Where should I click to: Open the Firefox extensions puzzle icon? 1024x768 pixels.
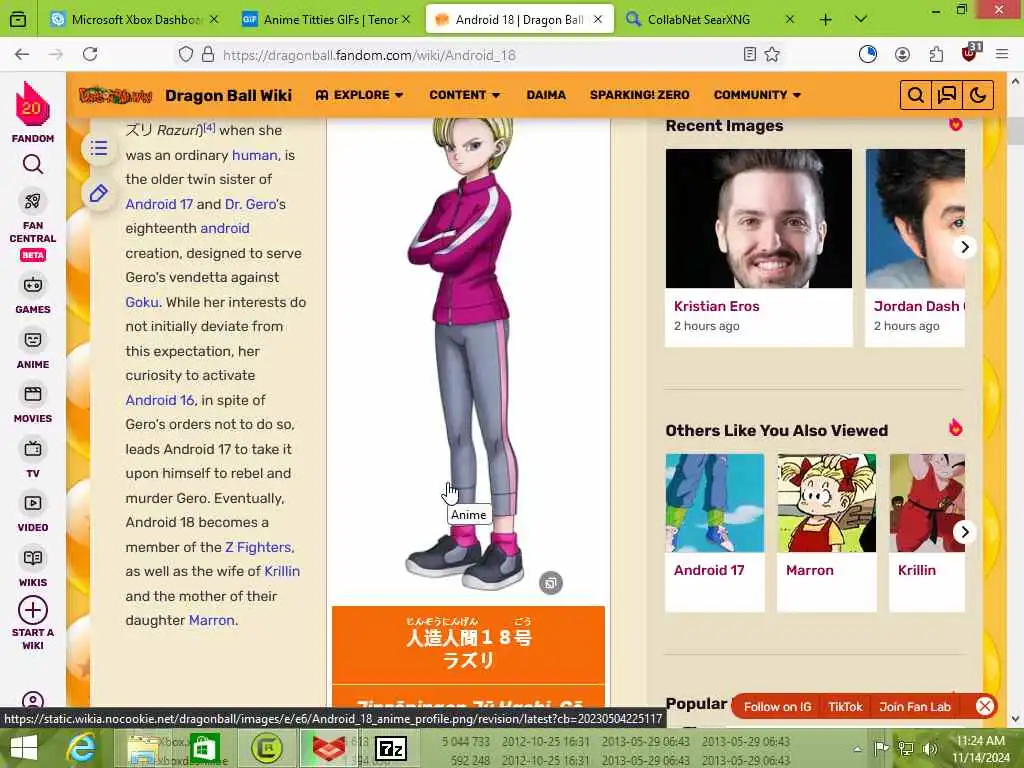click(x=936, y=54)
